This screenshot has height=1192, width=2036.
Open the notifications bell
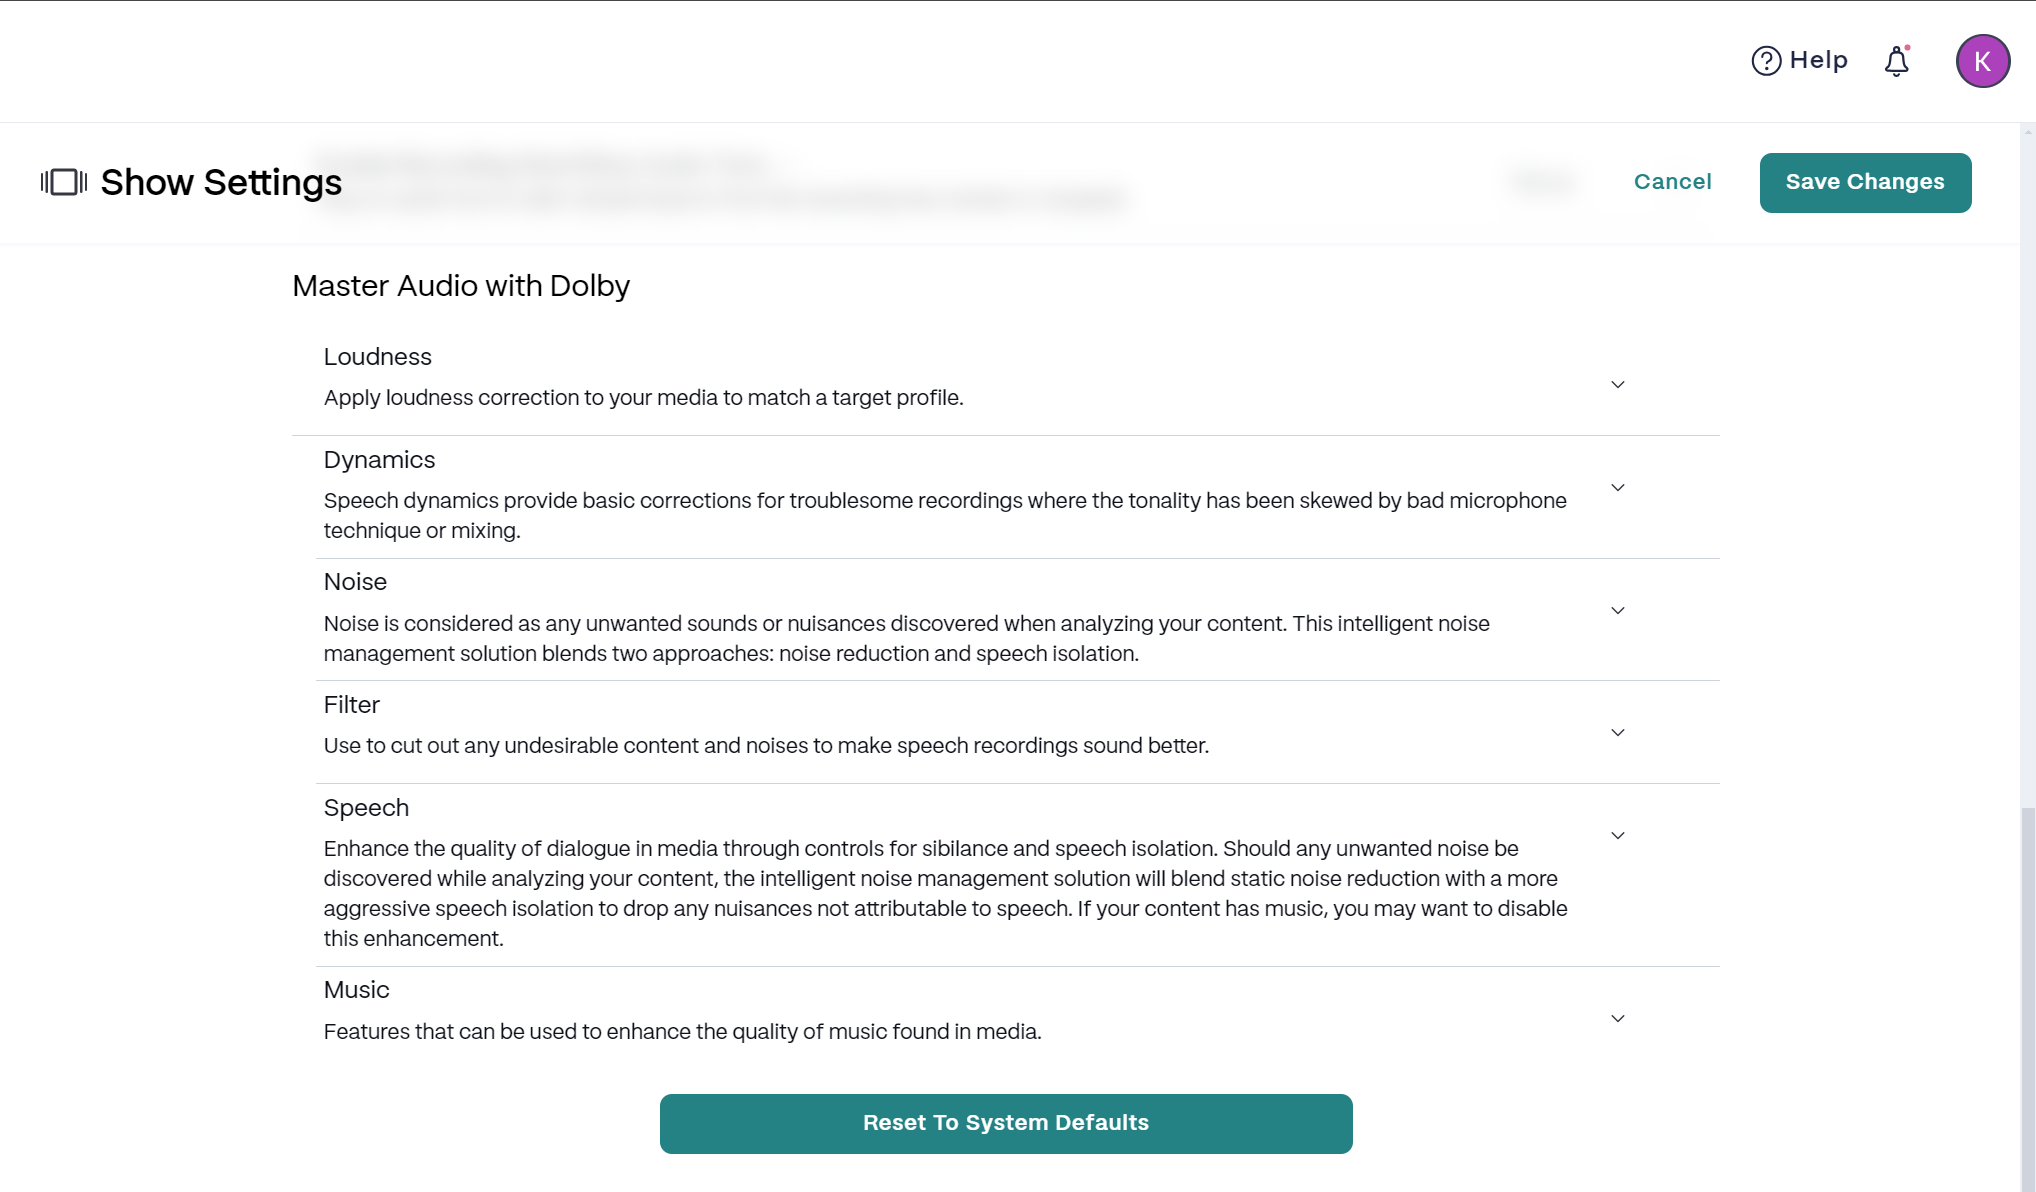click(x=1896, y=62)
